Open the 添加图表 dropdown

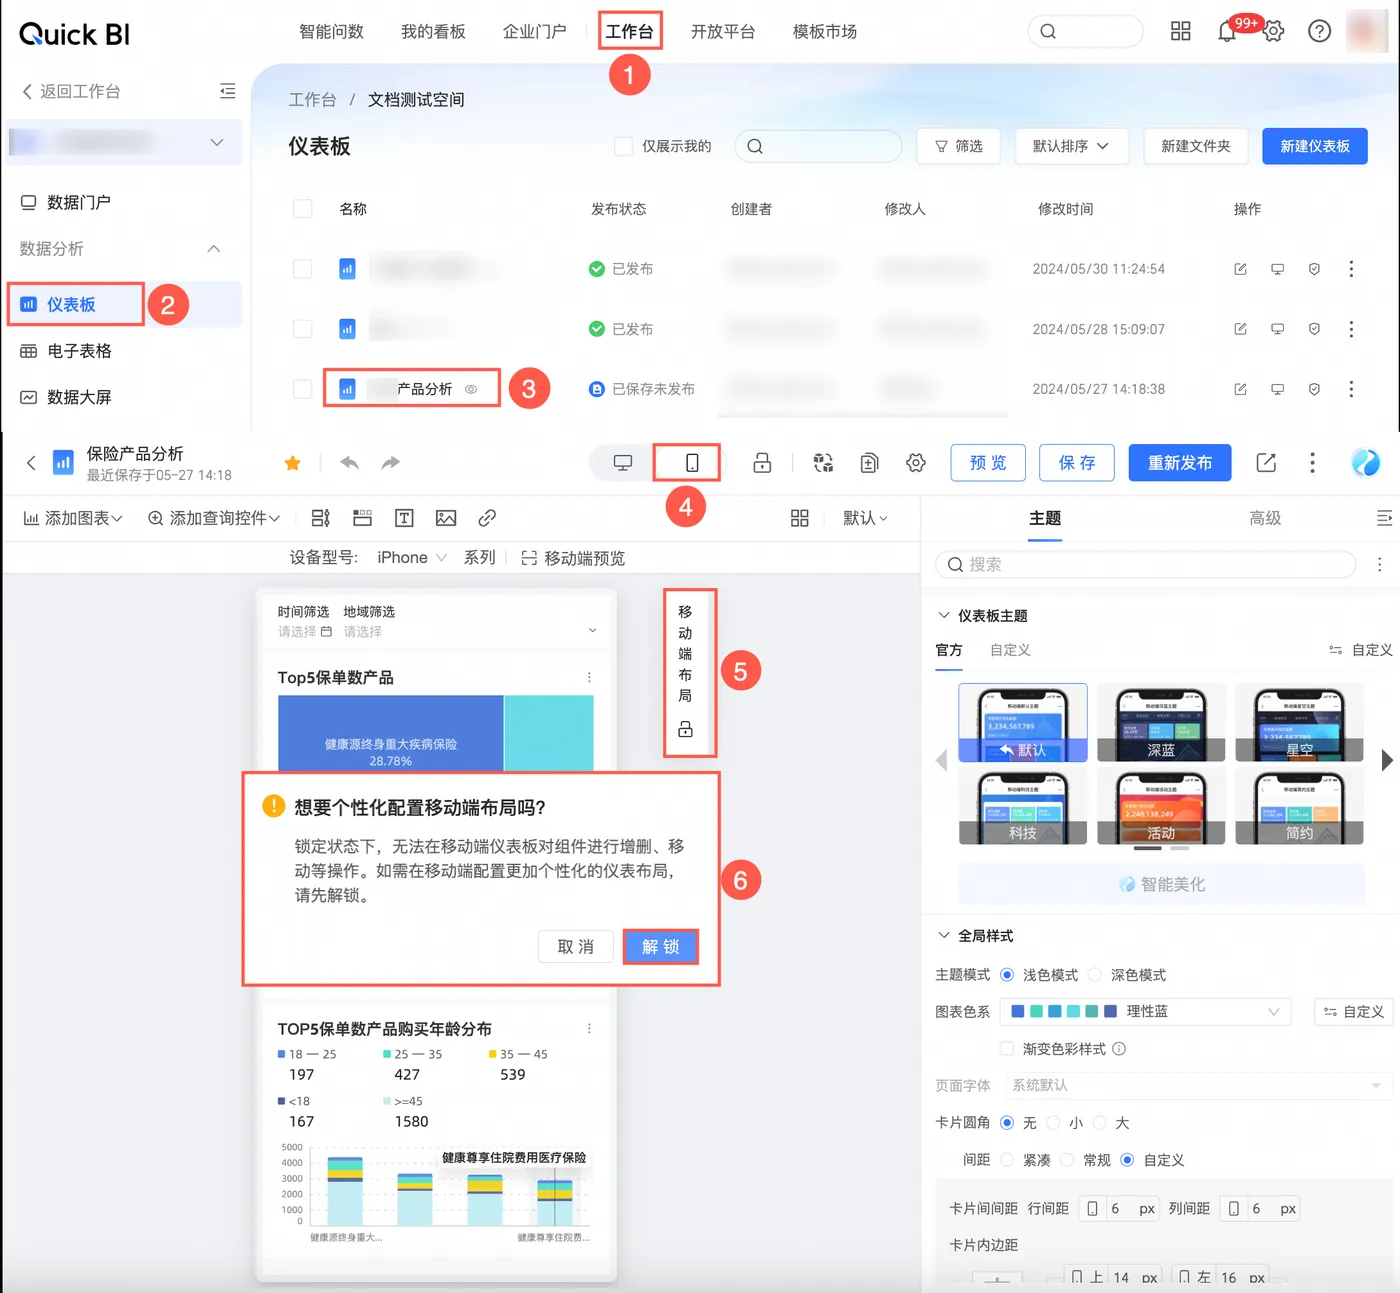[73, 518]
